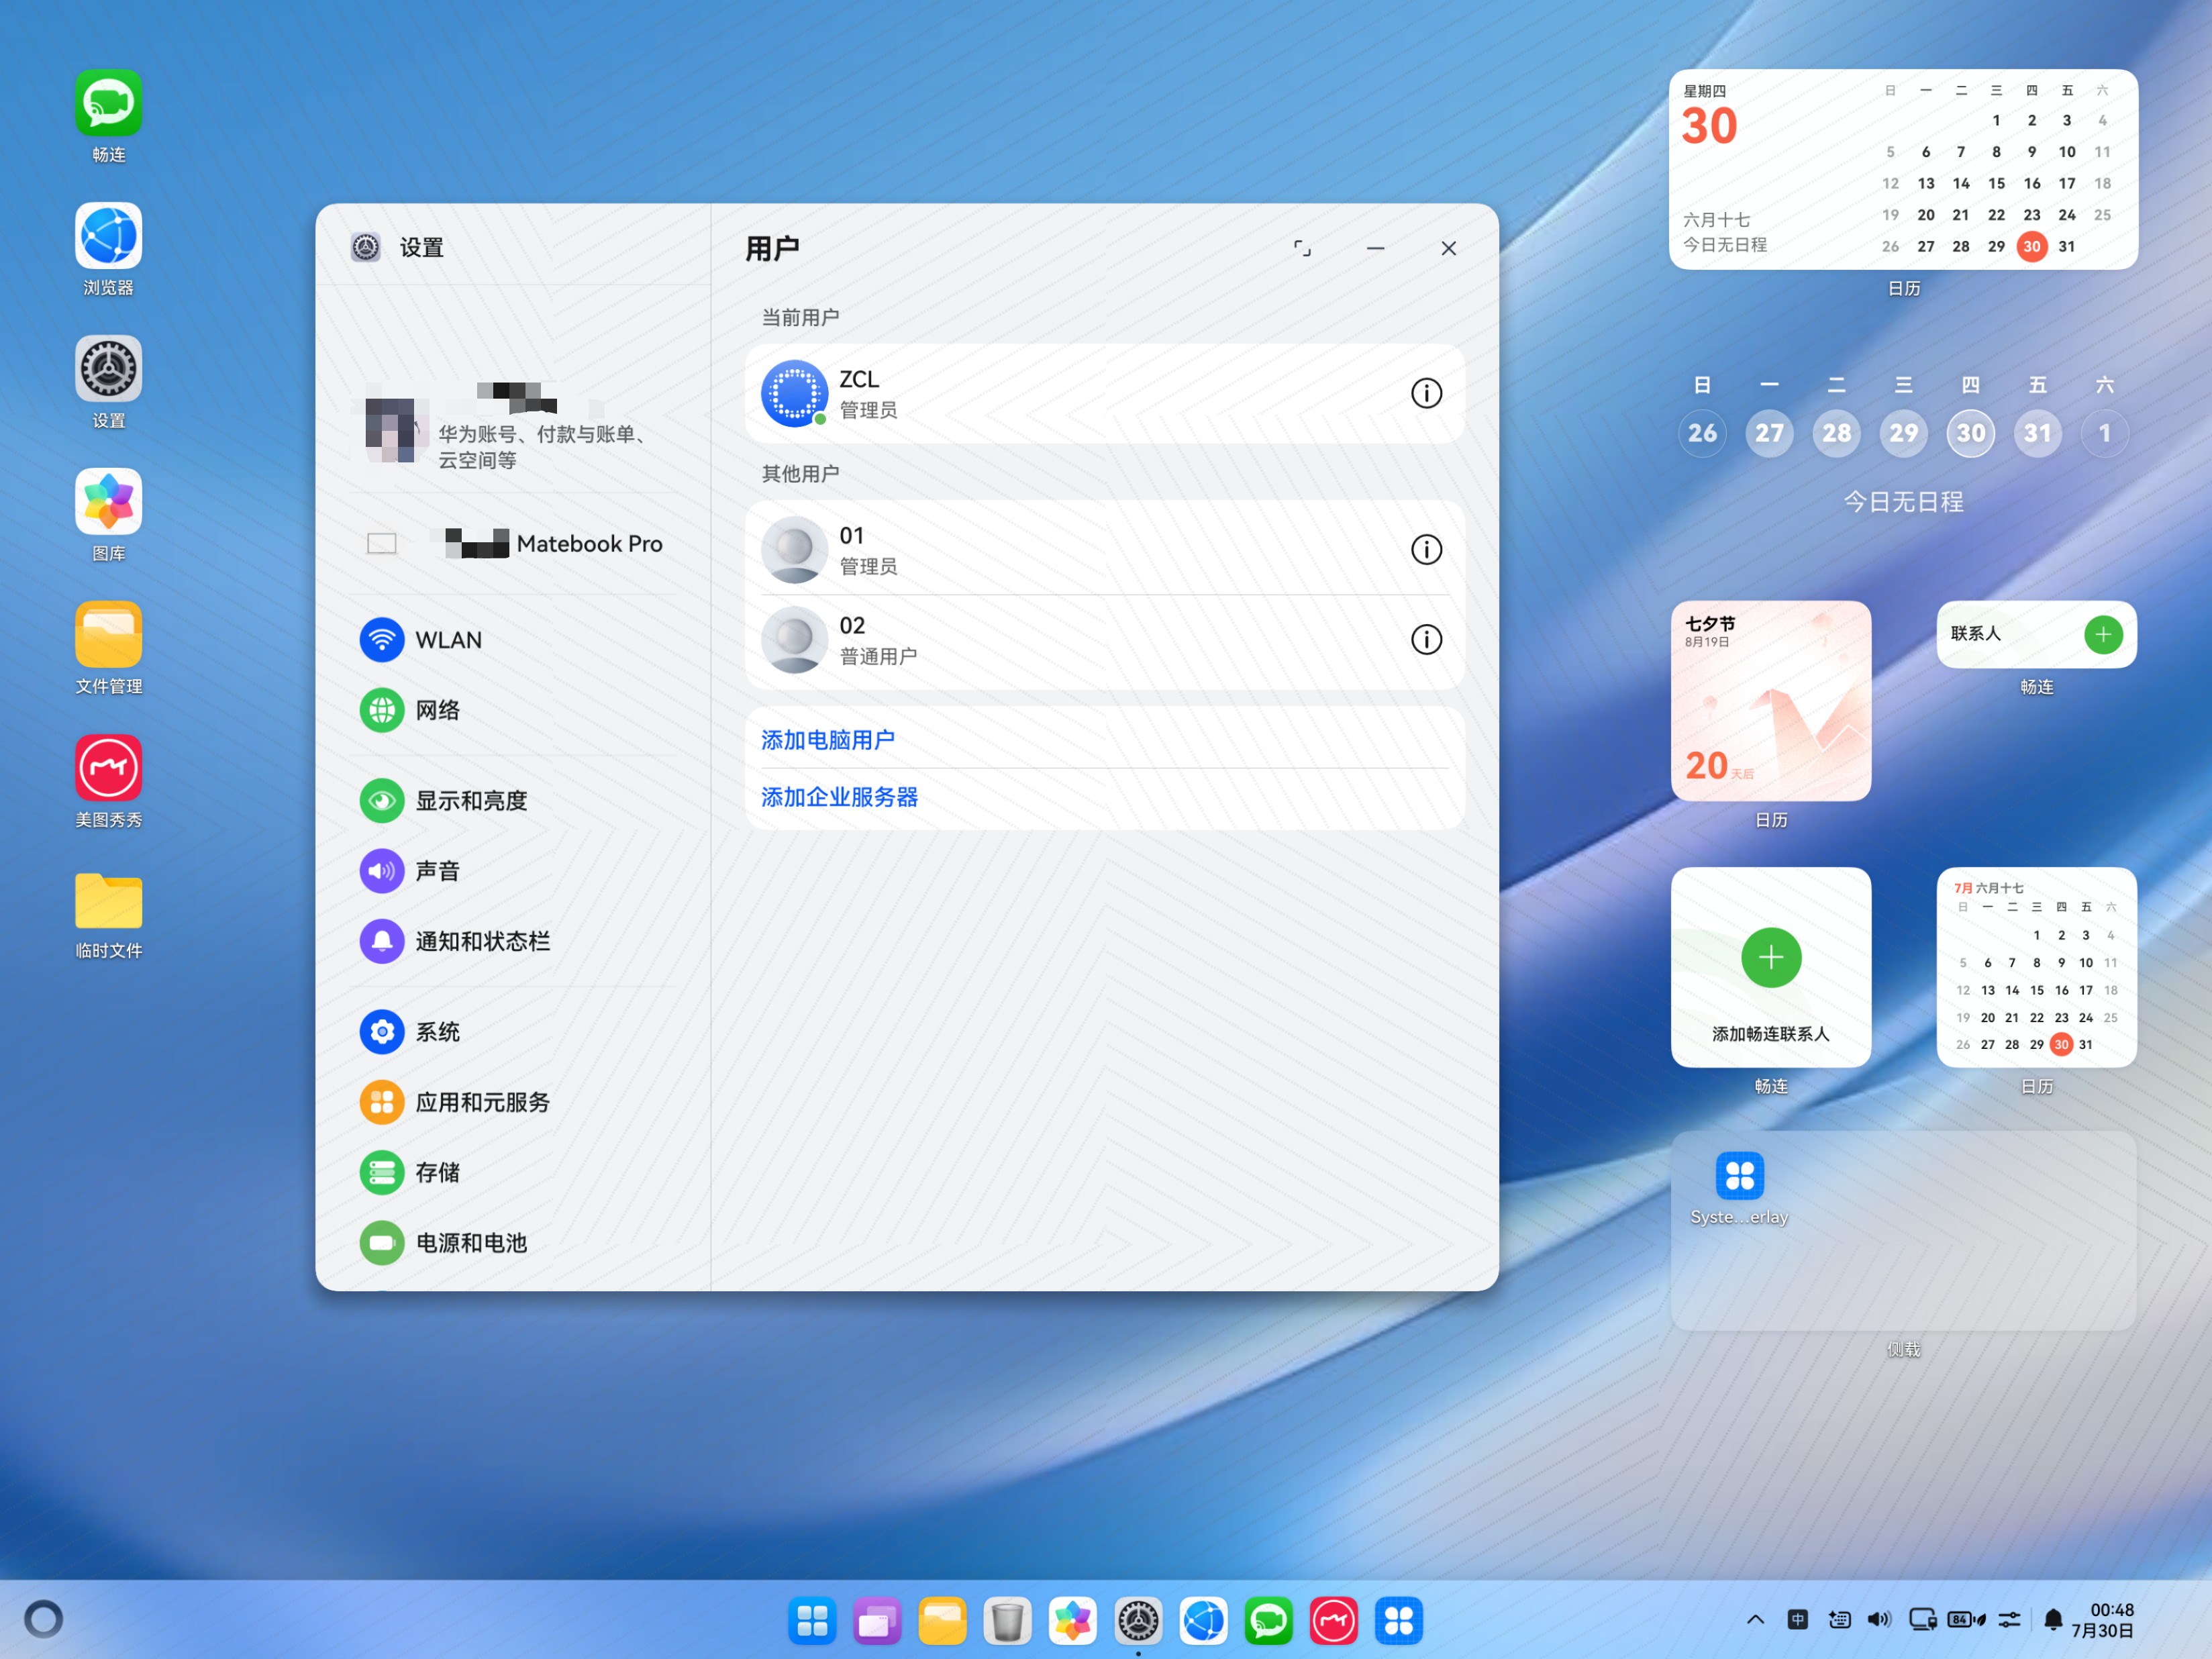Click the 添加电脑用户 link
This screenshot has height=1659, width=2212.
(x=828, y=740)
